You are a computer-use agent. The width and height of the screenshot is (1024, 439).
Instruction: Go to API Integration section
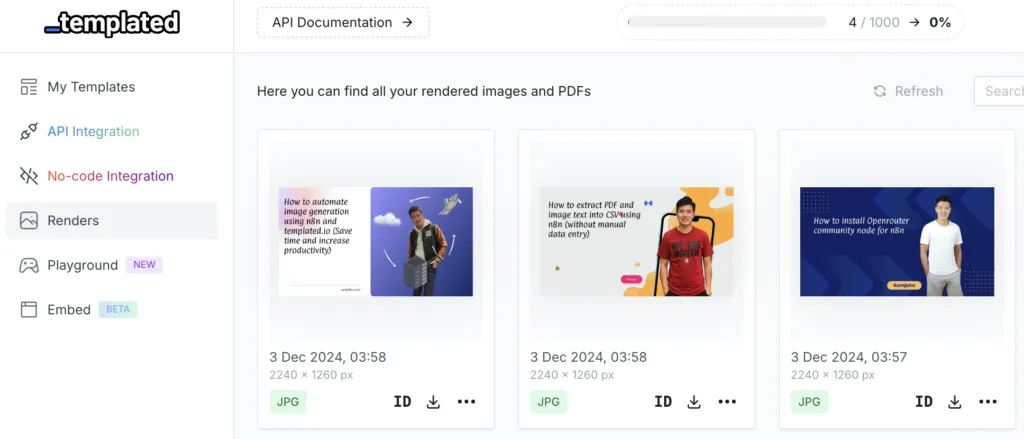coord(93,131)
